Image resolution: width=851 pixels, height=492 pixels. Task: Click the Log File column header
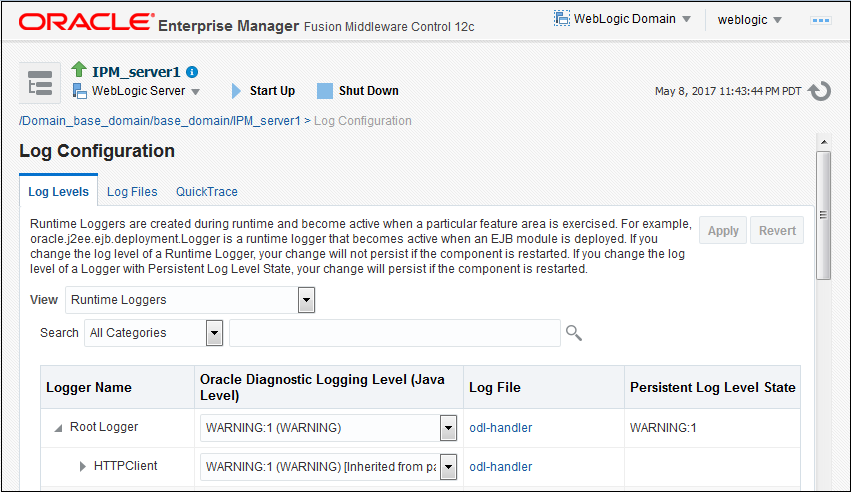pos(544,387)
